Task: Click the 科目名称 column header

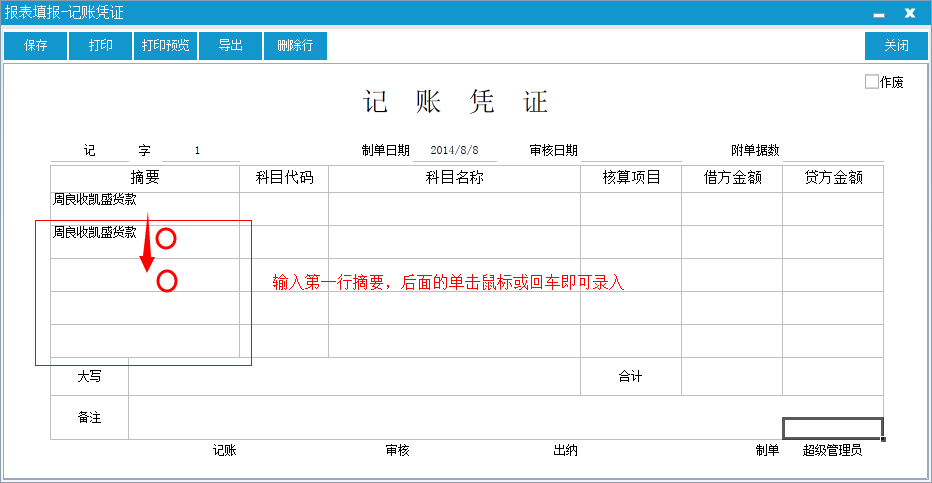Action: (455, 178)
